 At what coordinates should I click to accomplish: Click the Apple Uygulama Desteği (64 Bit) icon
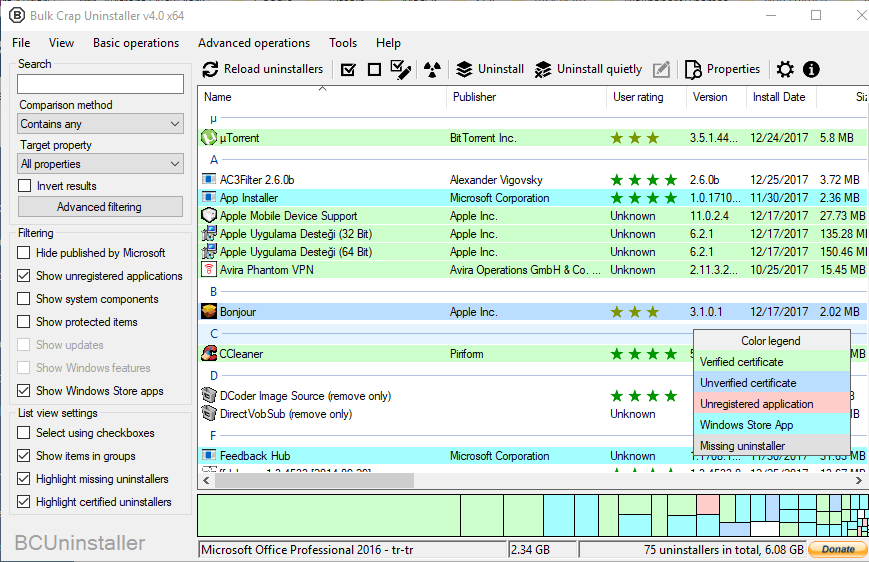pyautogui.click(x=209, y=251)
